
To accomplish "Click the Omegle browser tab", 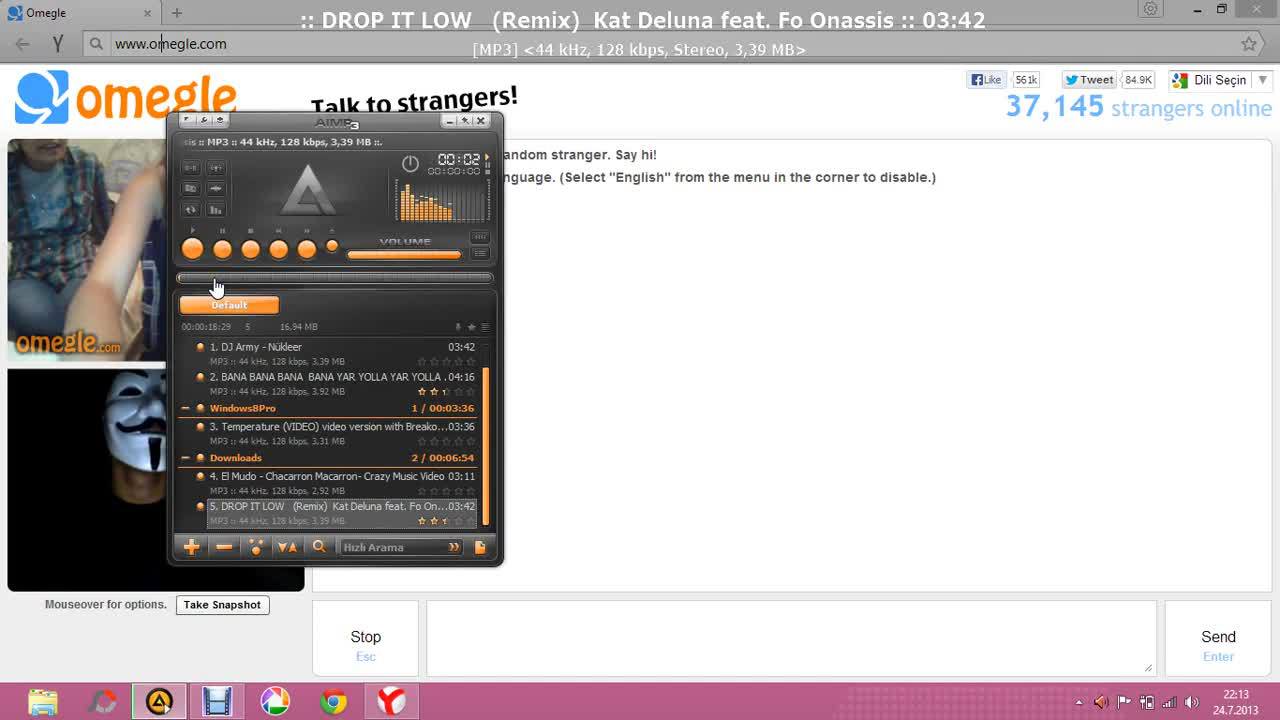I will (80, 13).
